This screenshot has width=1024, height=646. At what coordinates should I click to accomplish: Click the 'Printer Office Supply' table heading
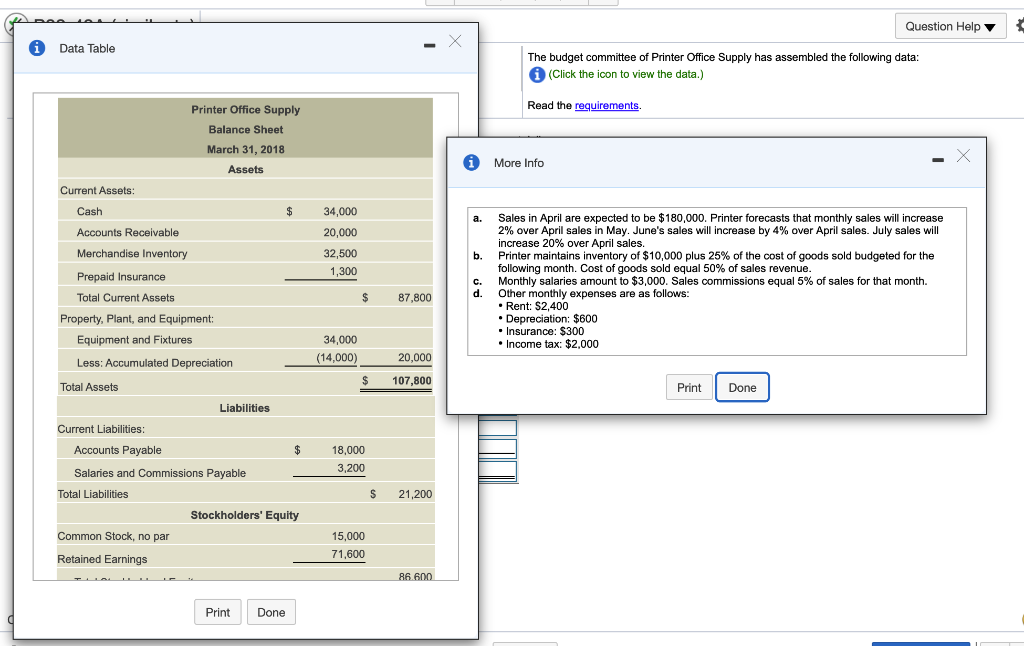tap(246, 109)
